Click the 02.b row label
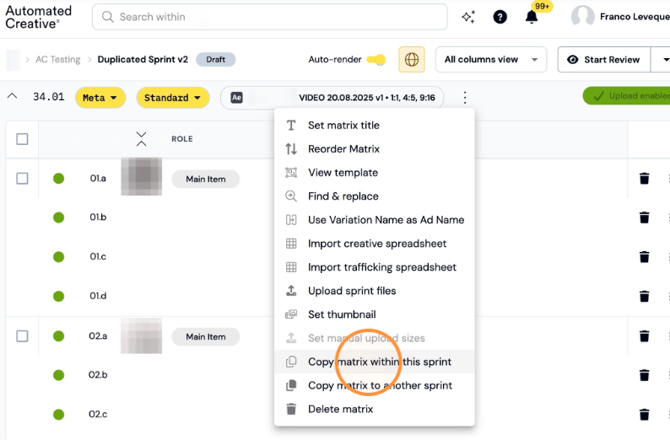The width and height of the screenshot is (670, 440). coord(98,375)
